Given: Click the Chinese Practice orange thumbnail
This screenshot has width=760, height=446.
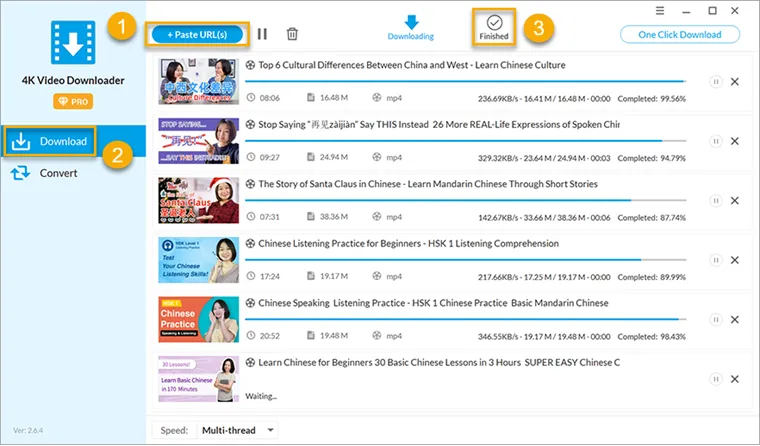Looking at the screenshot, I should pos(199,319).
